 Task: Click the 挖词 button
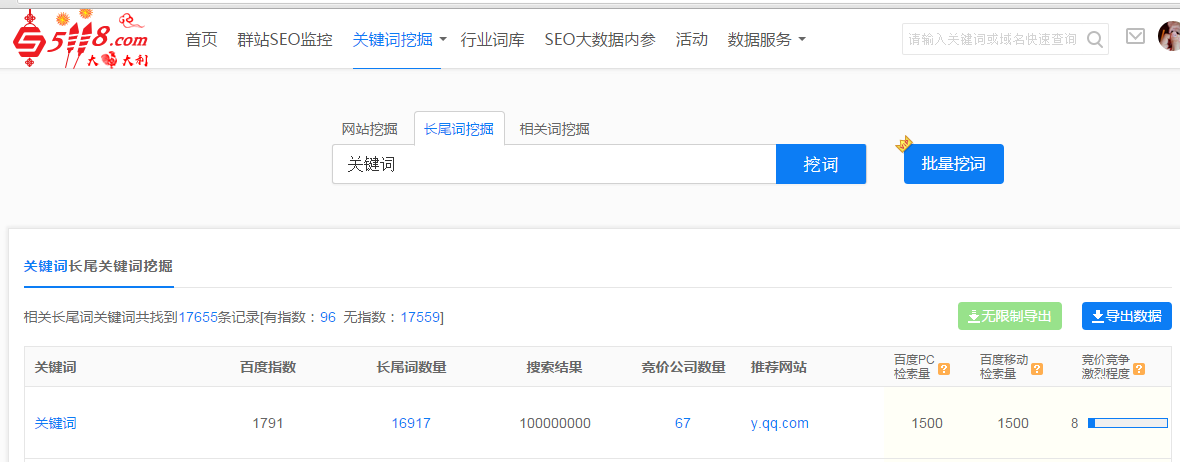tap(821, 164)
